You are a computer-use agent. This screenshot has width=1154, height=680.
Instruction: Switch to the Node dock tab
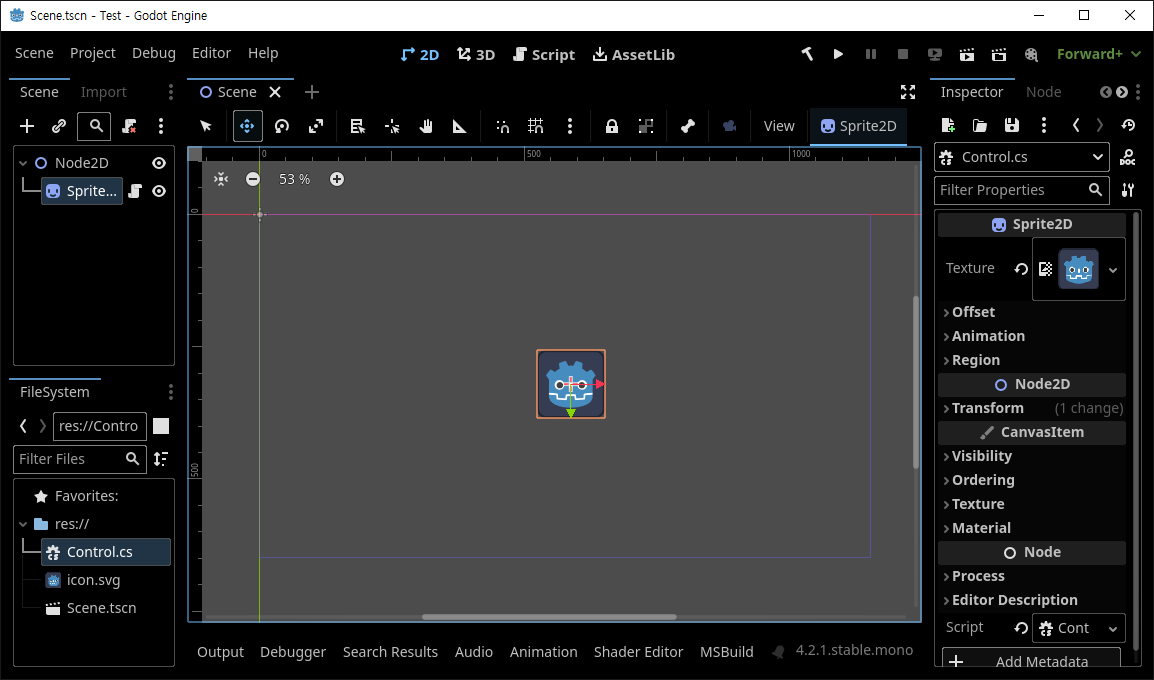pos(1044,92)
